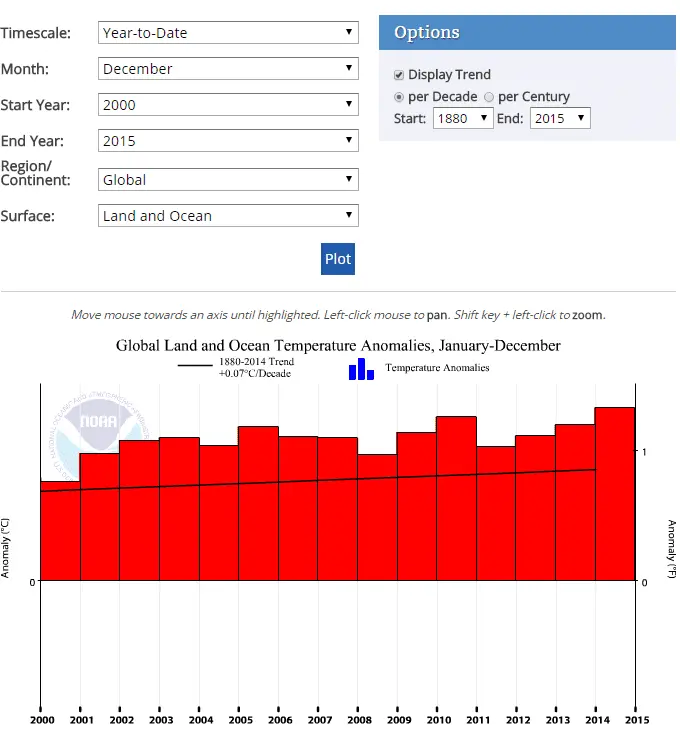Screen dimensions: 680x735
Task: Open the Timescale dropdown showing Year-to-Date
Action: point(228,32)
